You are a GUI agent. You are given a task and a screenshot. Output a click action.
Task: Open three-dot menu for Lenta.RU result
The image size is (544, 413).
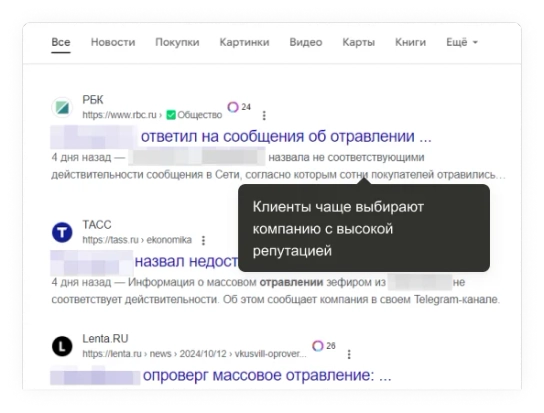349,354
